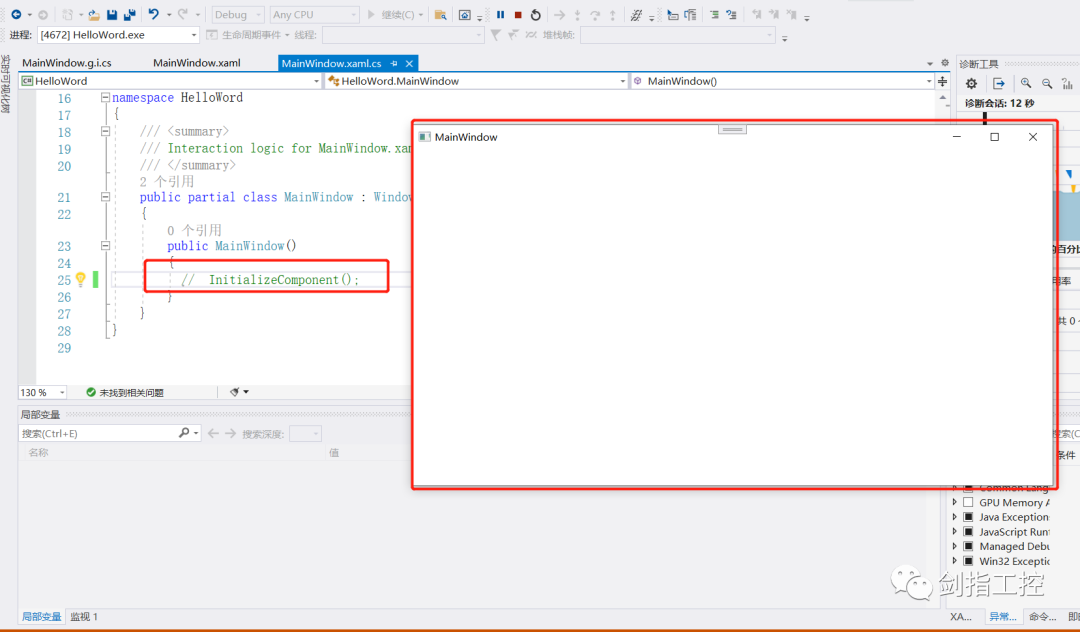
Task: Click the settings gear in 诊断工具 panel
Action: (969, 84)
